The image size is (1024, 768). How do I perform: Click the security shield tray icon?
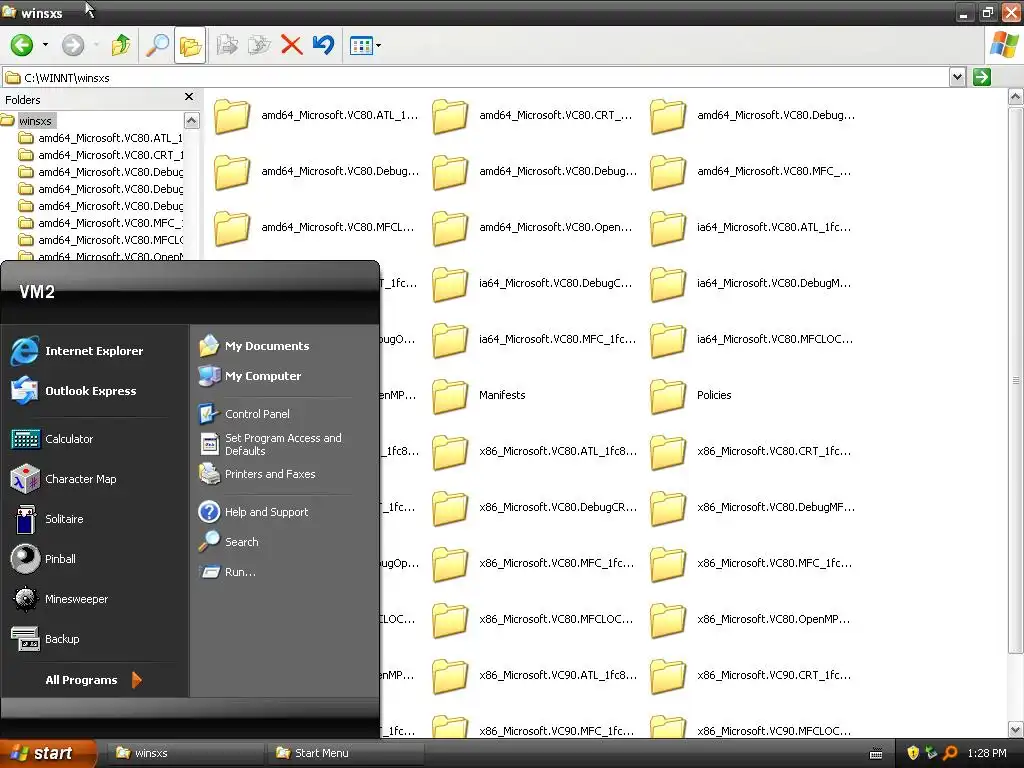(912, 753)
